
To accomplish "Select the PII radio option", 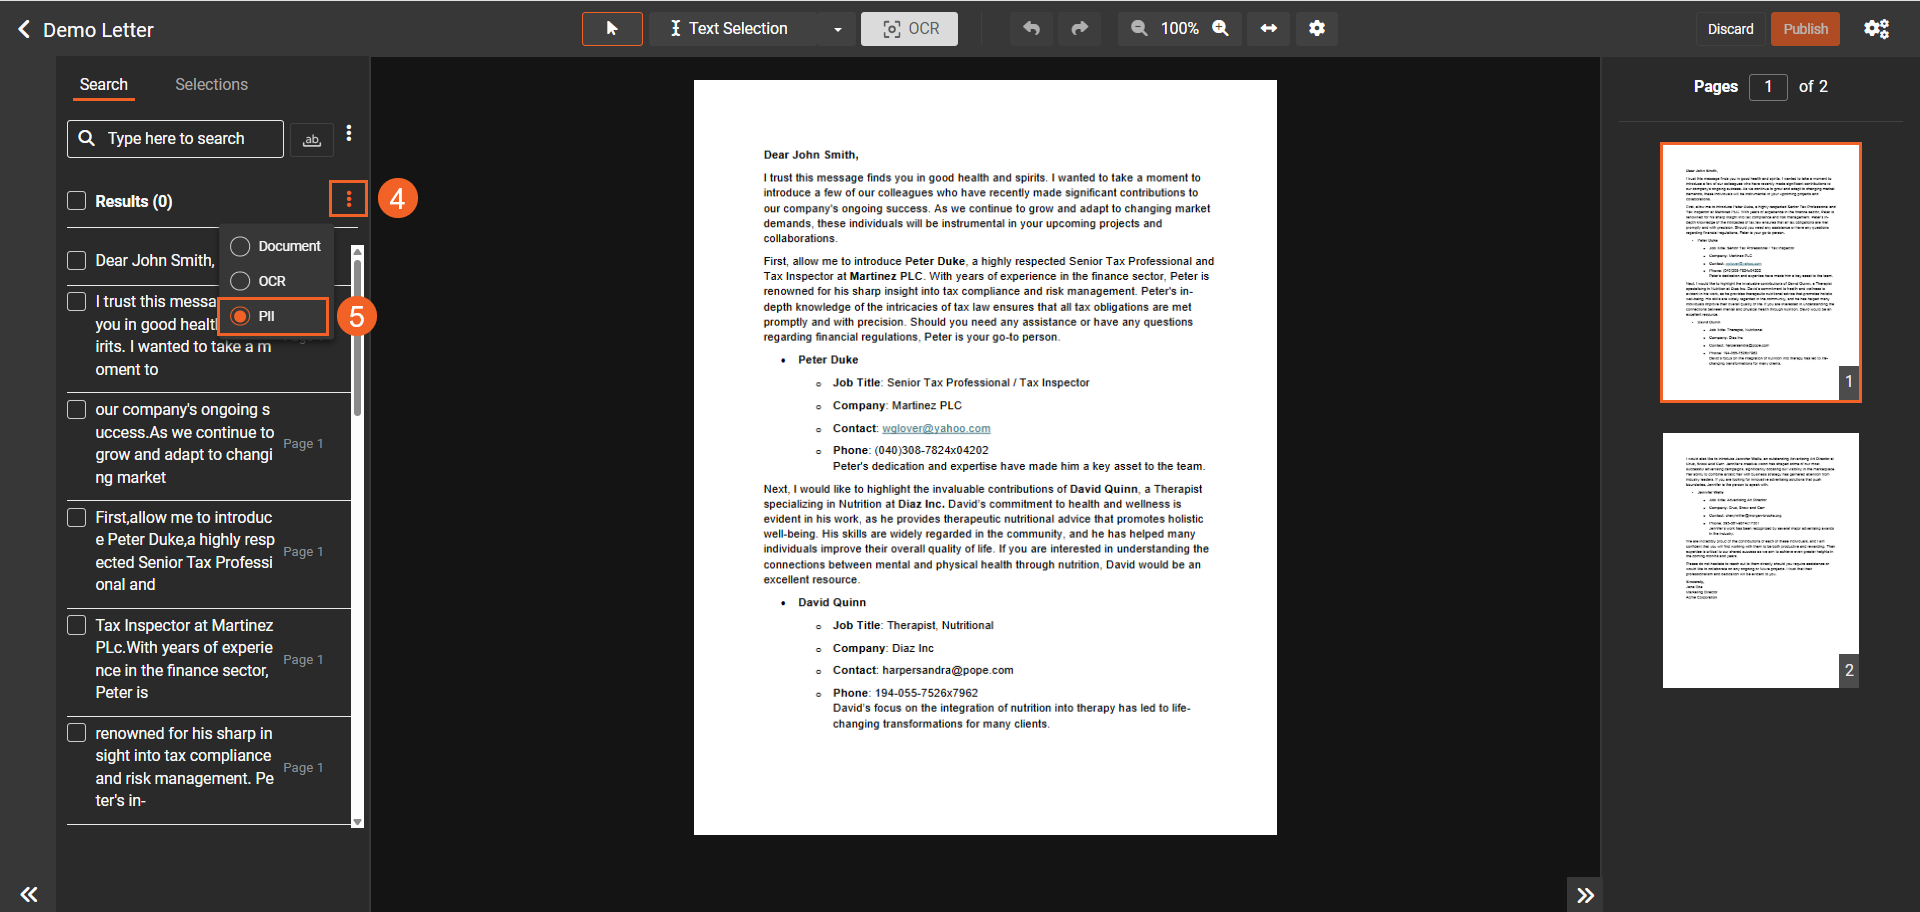I will pyautogui.click(x=241, y=316).
